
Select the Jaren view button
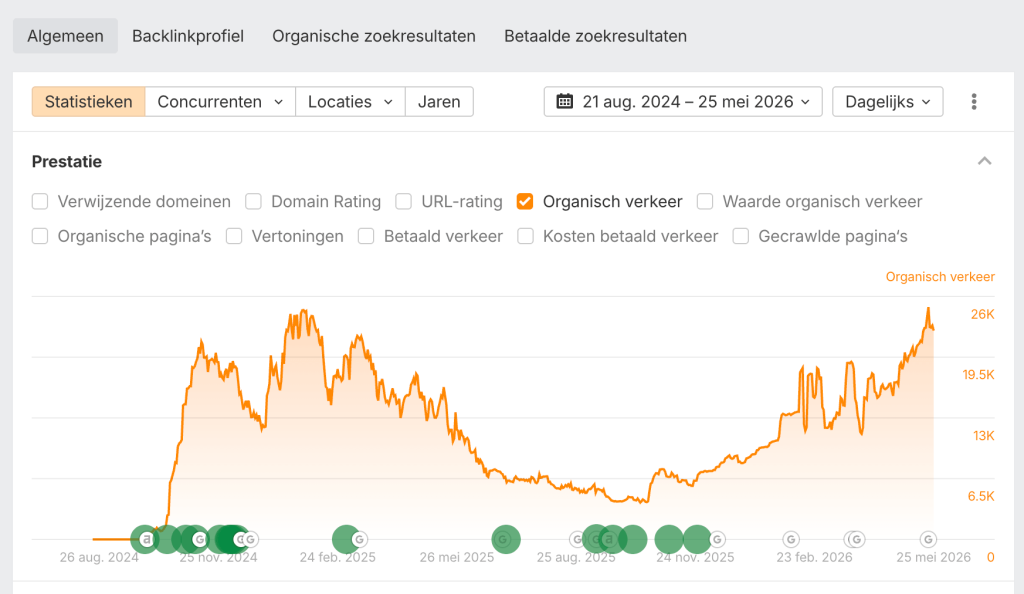(x=439, y=102)
